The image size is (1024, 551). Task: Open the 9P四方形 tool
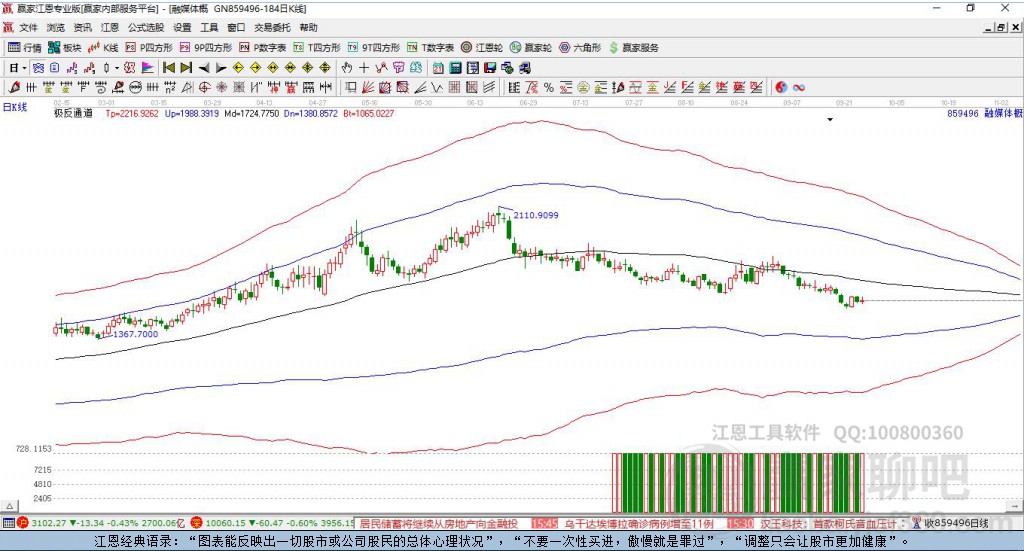206,48
